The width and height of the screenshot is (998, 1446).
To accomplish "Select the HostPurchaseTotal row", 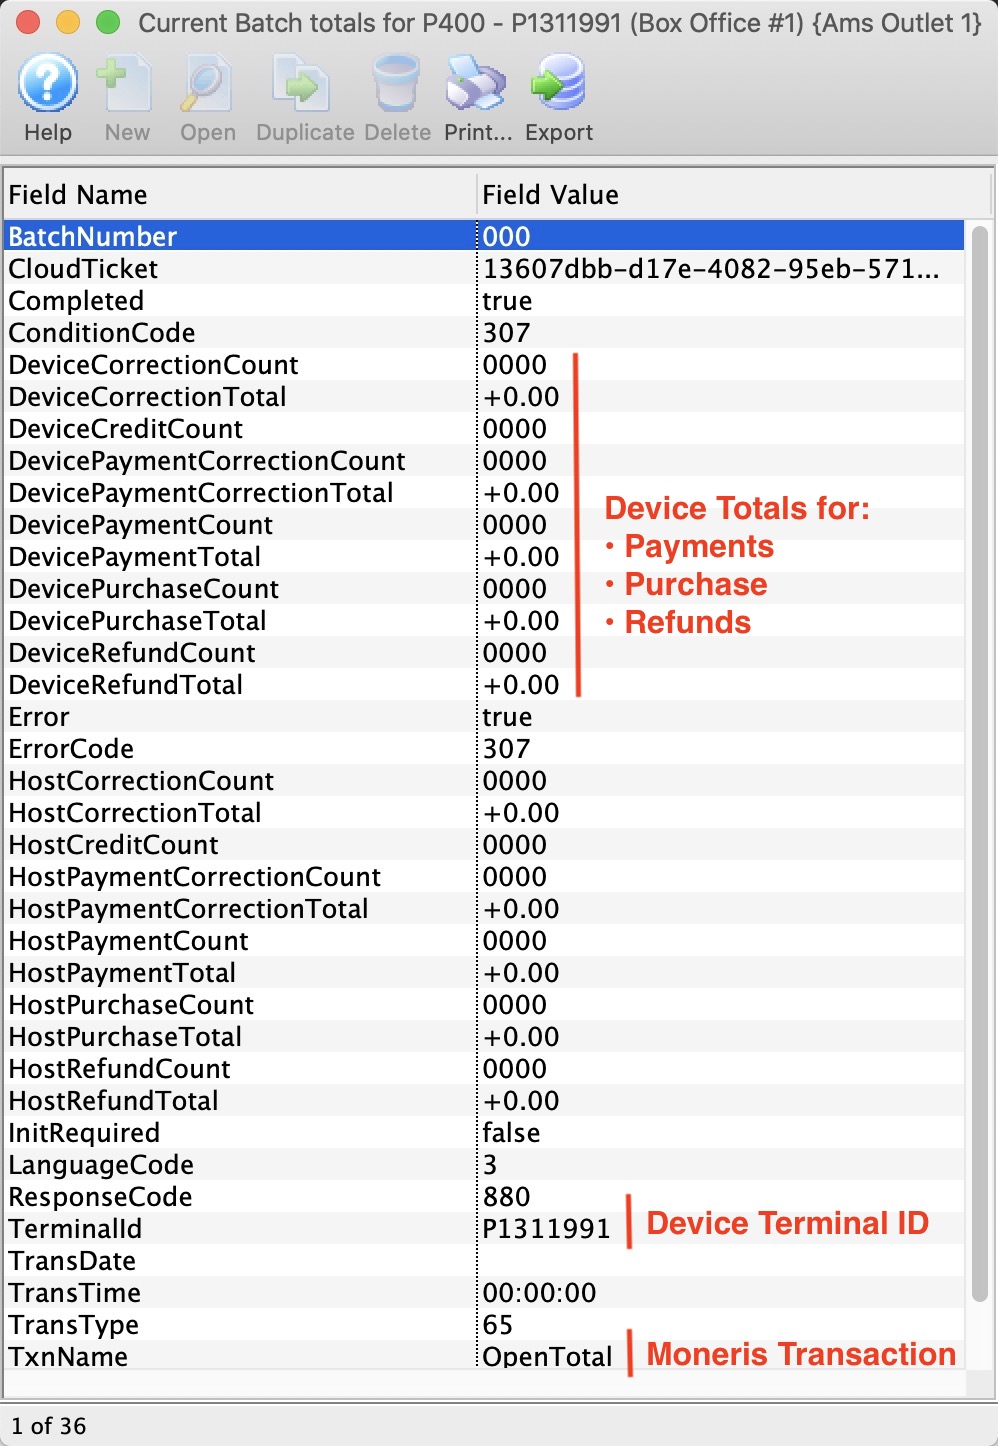I will [484, 1036].
